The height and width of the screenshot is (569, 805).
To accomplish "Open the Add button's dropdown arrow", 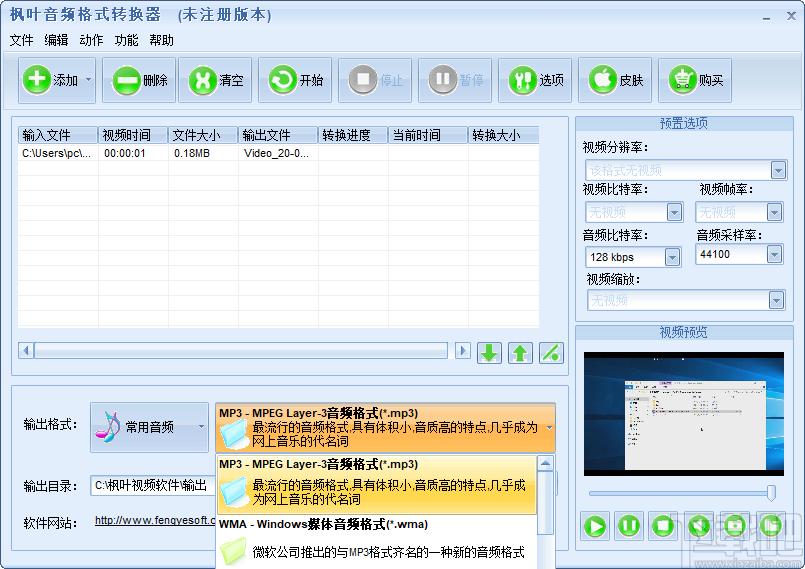I will (89, 81).
